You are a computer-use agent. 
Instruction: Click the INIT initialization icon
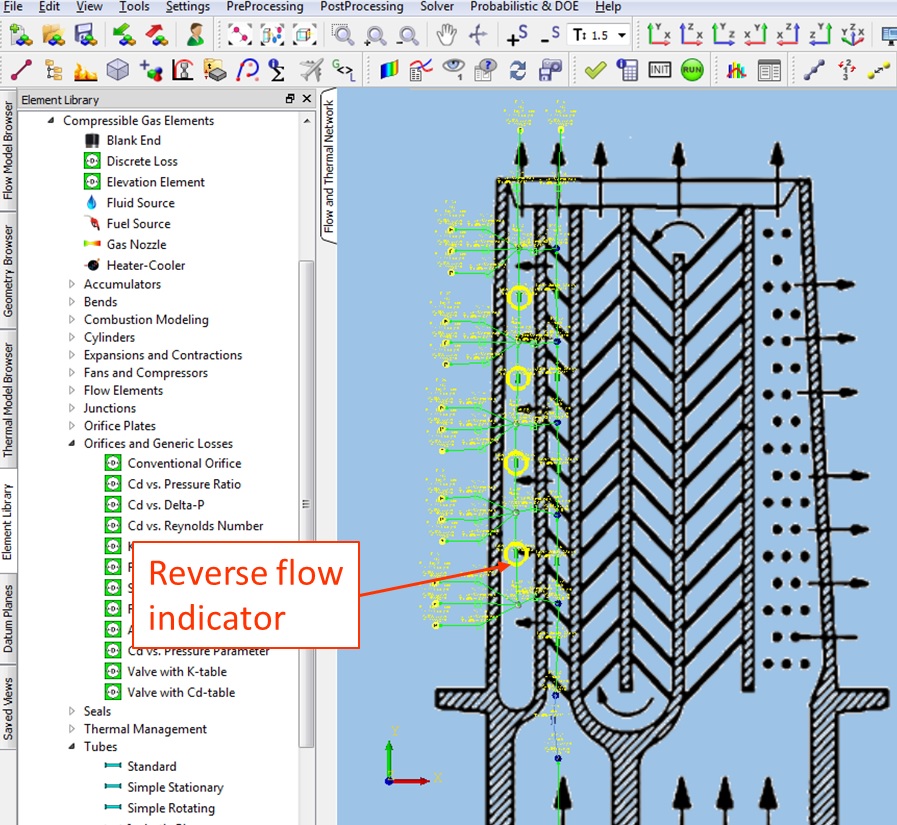pyautogui.click(x=659, y=70)
